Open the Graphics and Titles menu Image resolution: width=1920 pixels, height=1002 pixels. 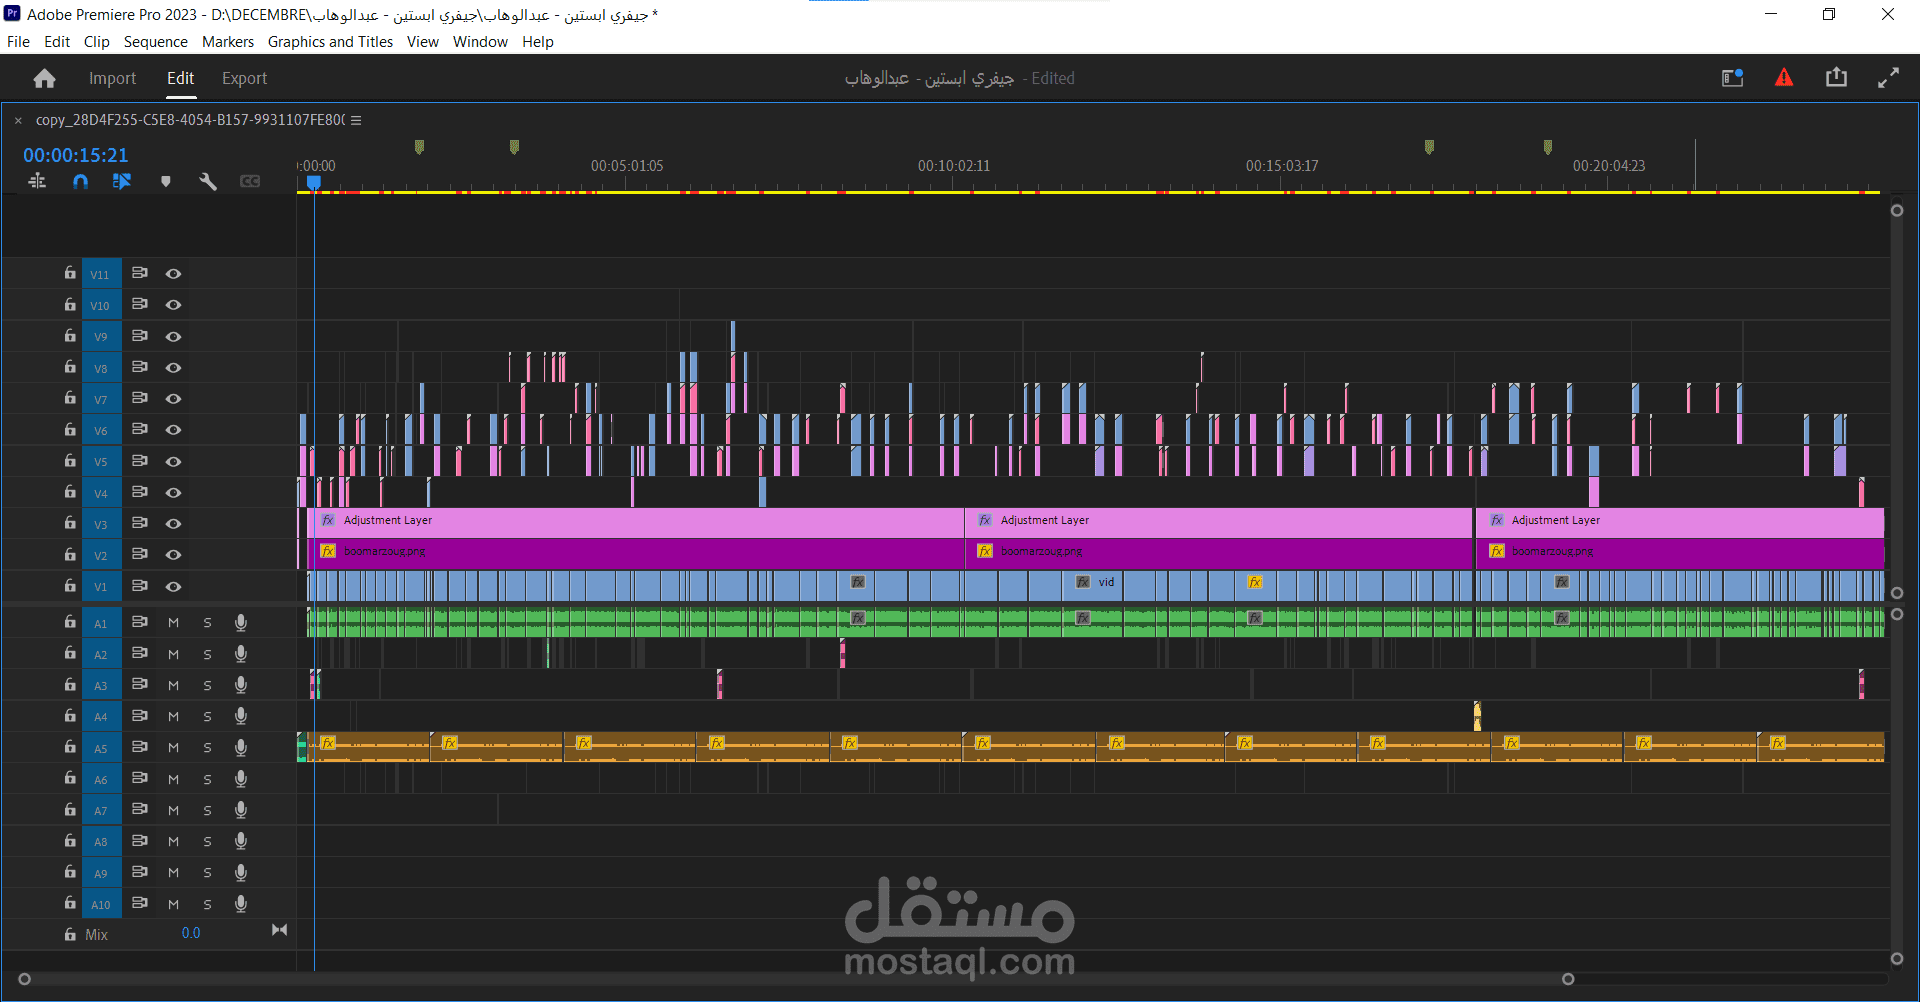tap(330, 42)
